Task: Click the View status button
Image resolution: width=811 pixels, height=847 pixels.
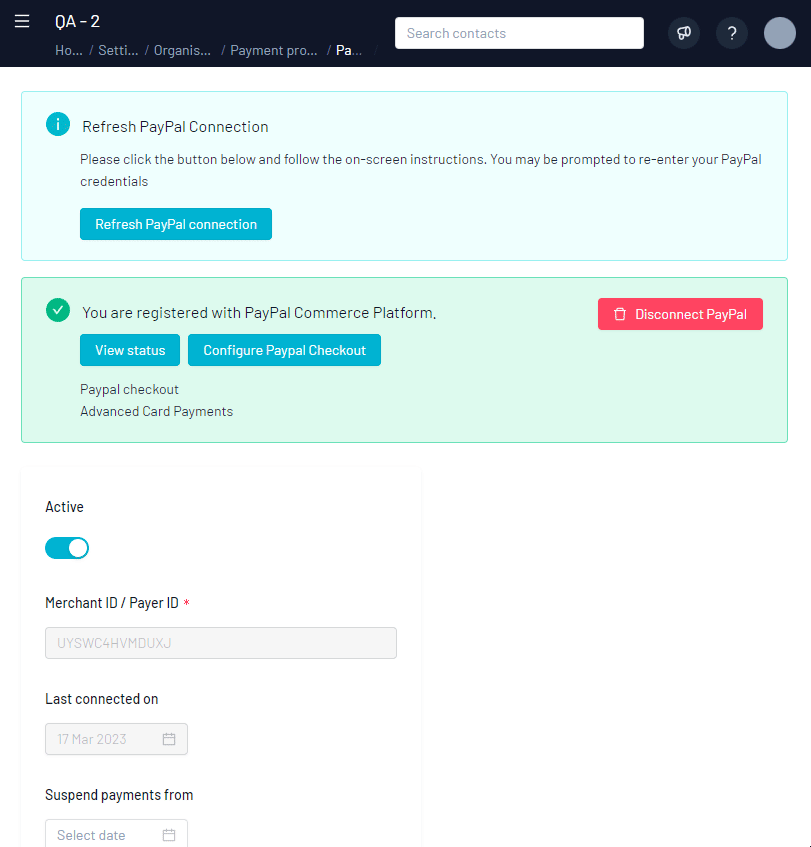Action: pos(130,350)
